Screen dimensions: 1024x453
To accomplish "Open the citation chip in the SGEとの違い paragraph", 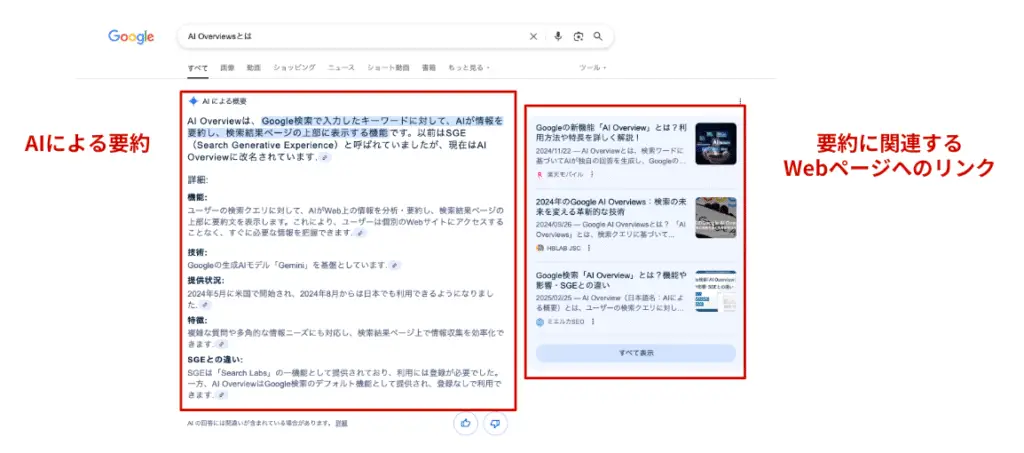I will 221,396.
